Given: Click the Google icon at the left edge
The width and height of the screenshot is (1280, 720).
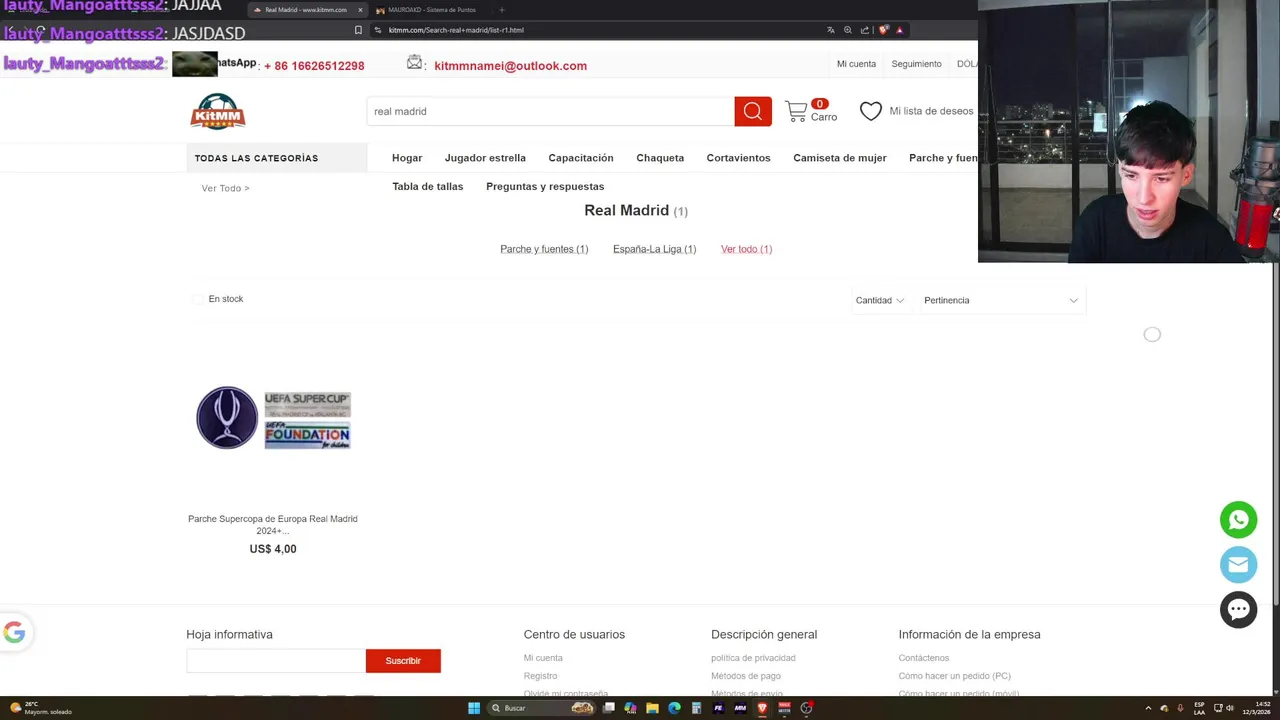Looking at the screenshot, I should (14, 632).
